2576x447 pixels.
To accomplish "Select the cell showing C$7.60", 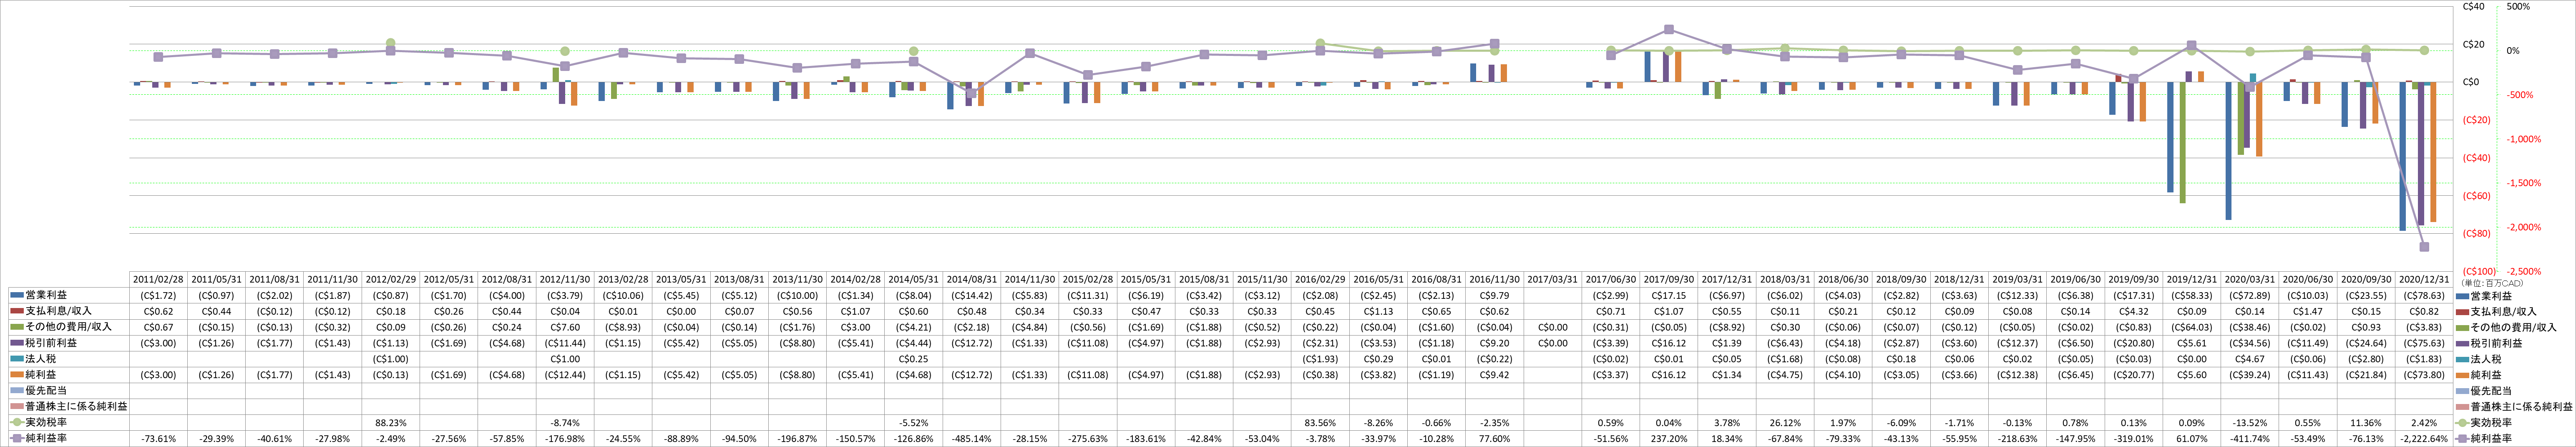I will tap(565, 327).
